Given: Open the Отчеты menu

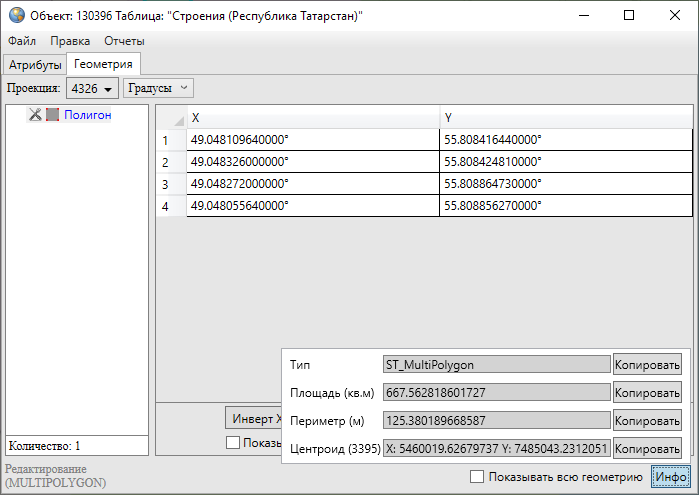Looking at the screenshot, I should [123, 41].
